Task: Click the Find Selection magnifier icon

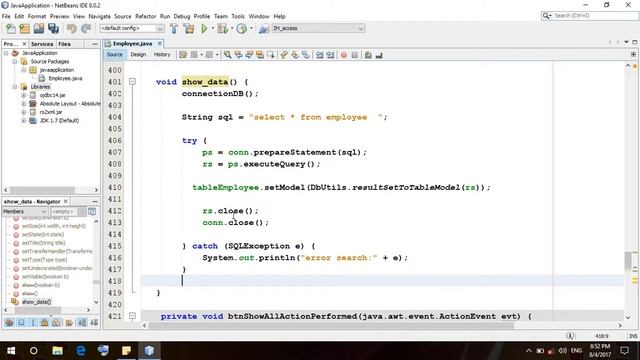Action: [x=227, y=55]
